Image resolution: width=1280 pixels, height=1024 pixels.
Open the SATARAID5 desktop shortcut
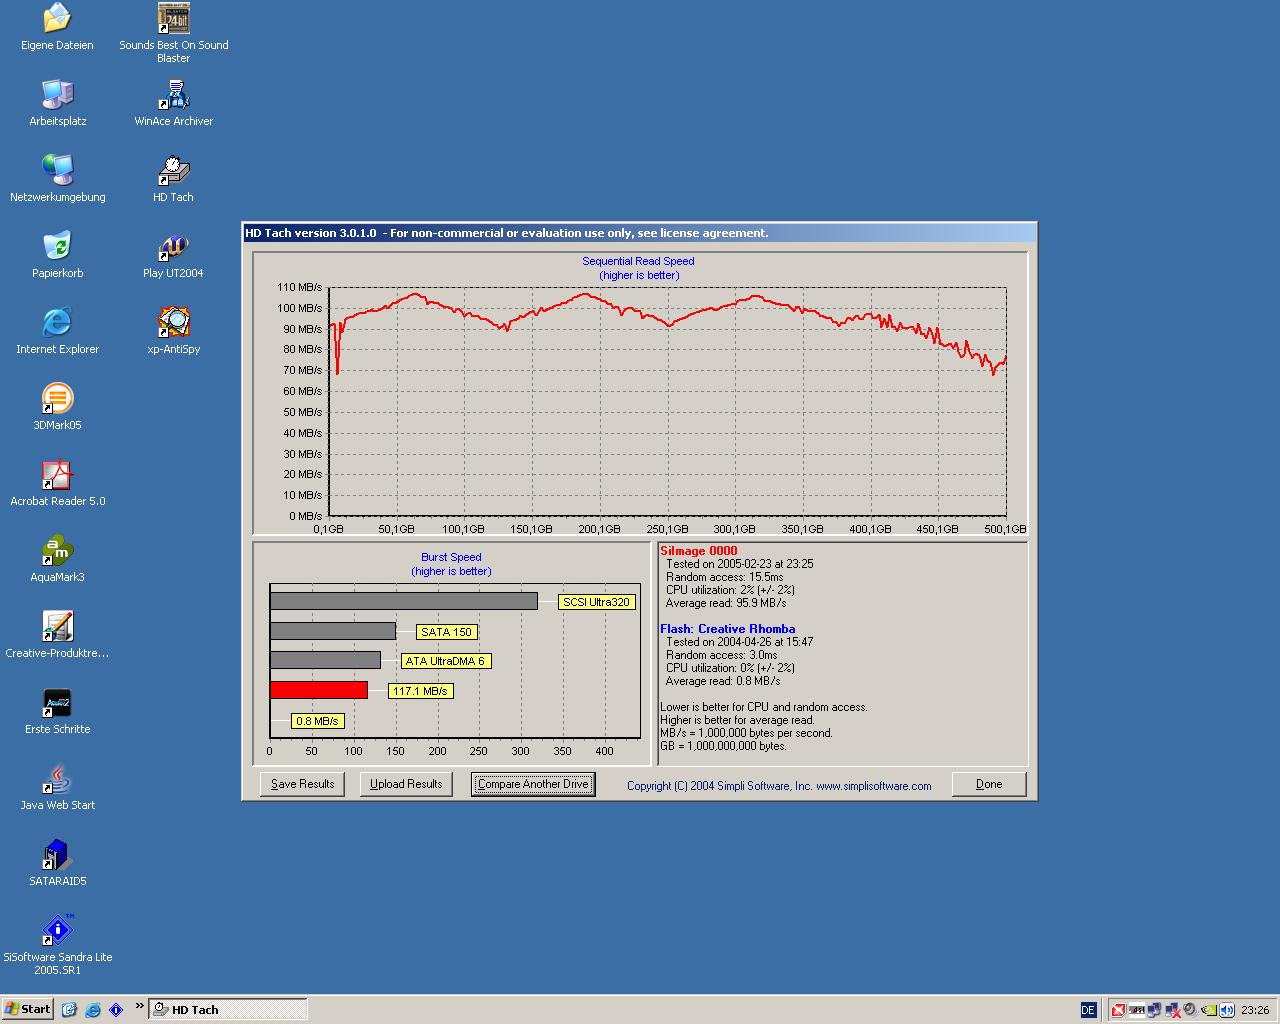[x=57, y=864]
